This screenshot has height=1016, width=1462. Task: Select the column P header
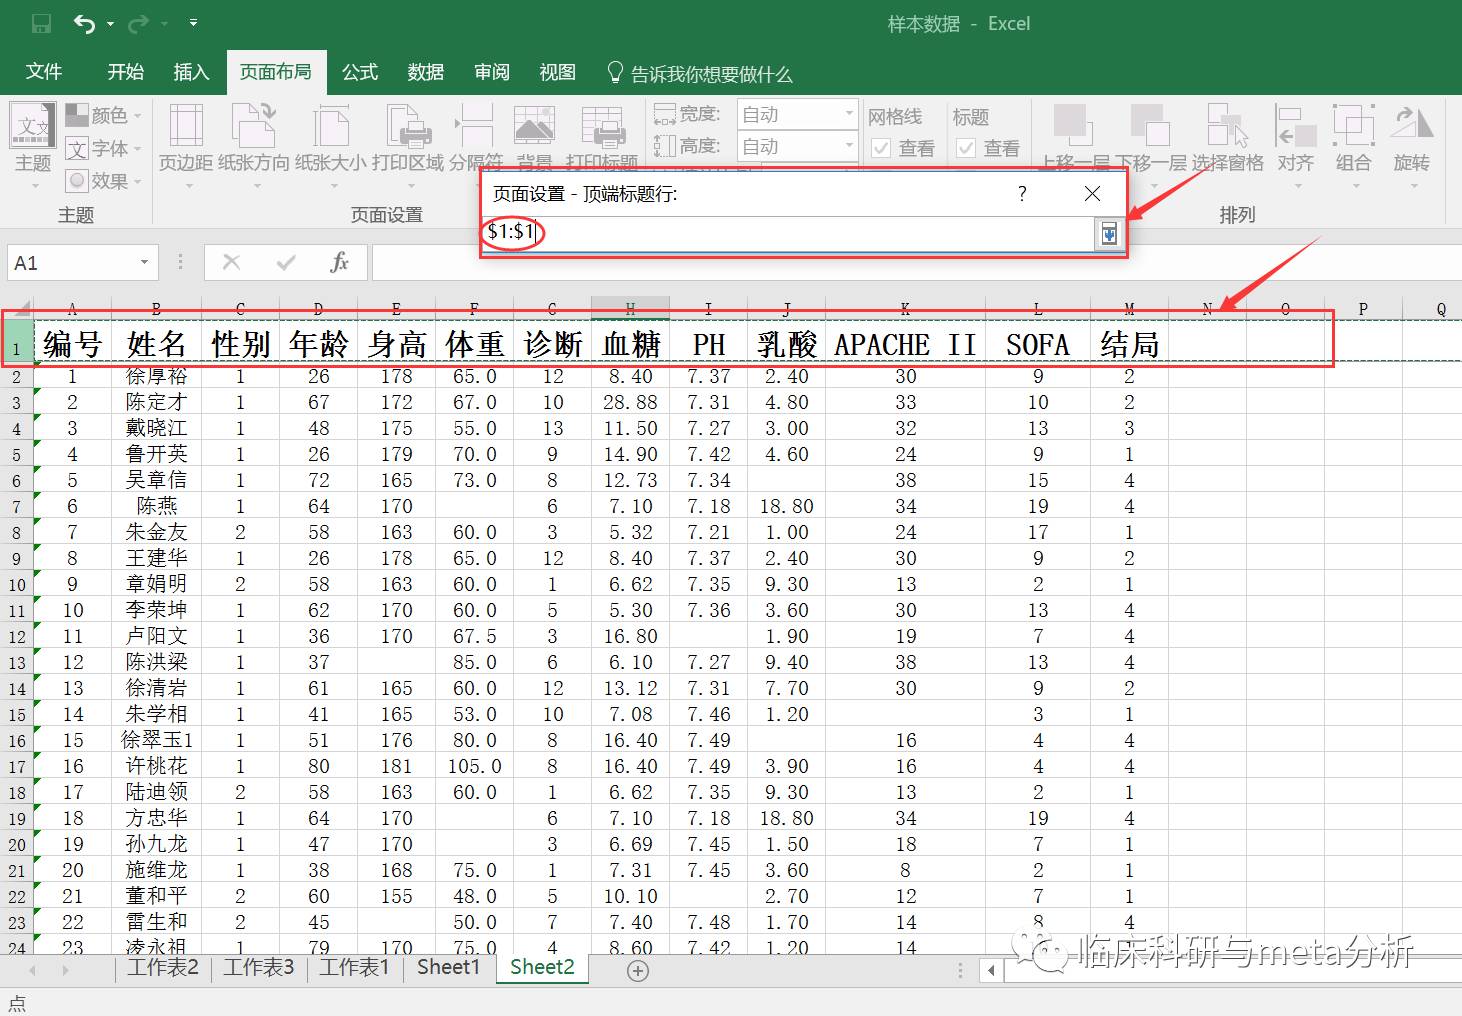(1363, 308)
